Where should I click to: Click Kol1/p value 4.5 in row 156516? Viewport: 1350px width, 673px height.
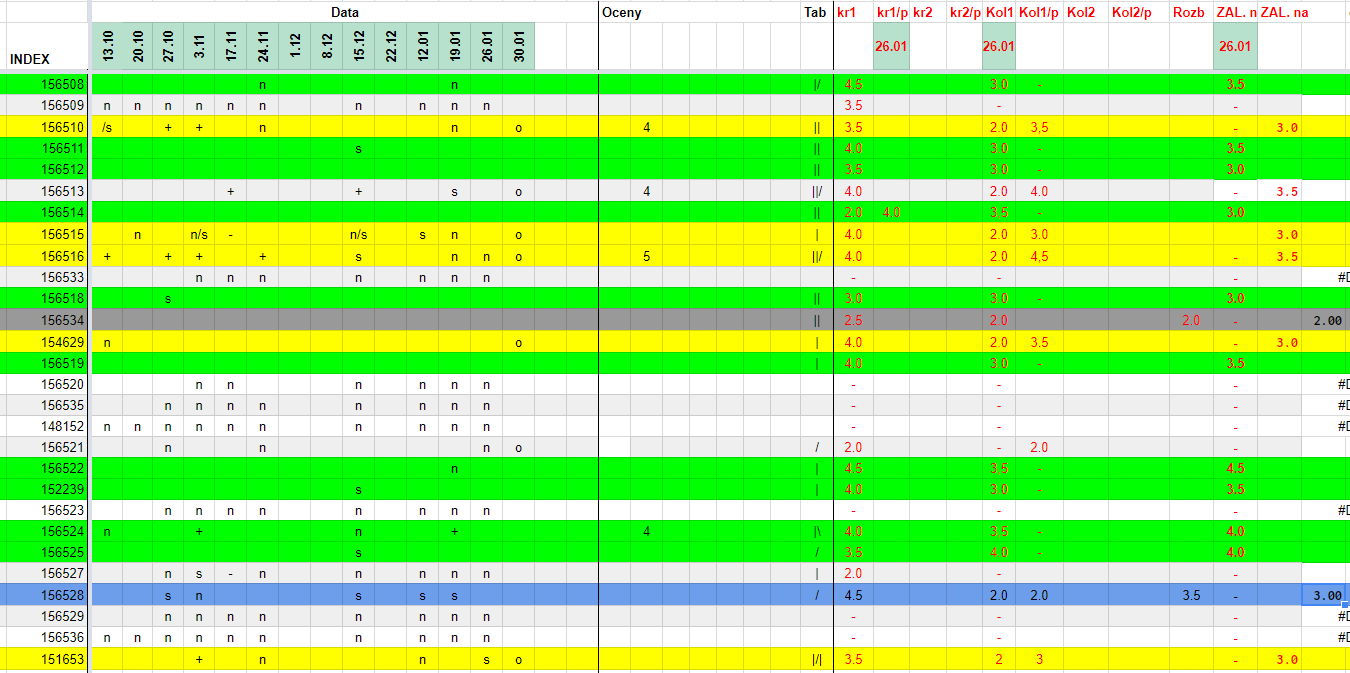pyautogui.click(x=1039, y=256)
